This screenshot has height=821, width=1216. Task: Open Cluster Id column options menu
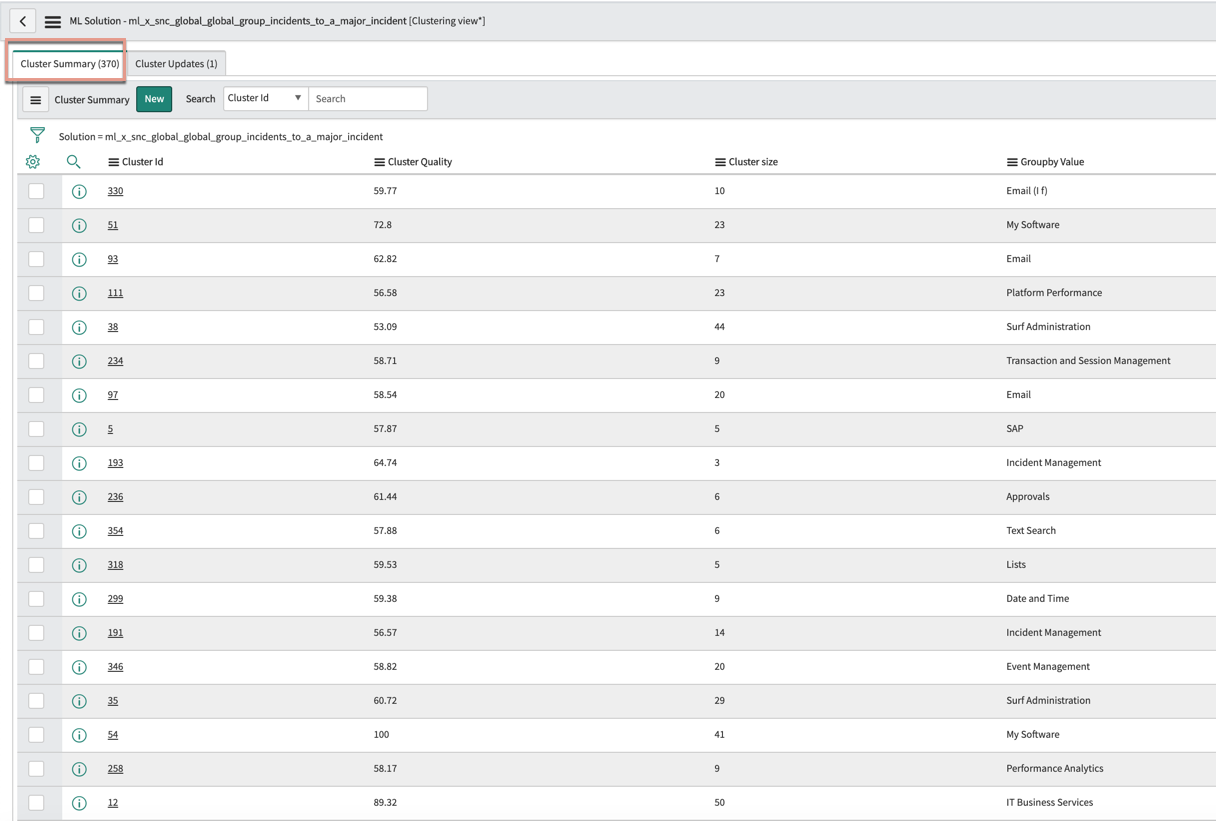[x=113, y=162]
